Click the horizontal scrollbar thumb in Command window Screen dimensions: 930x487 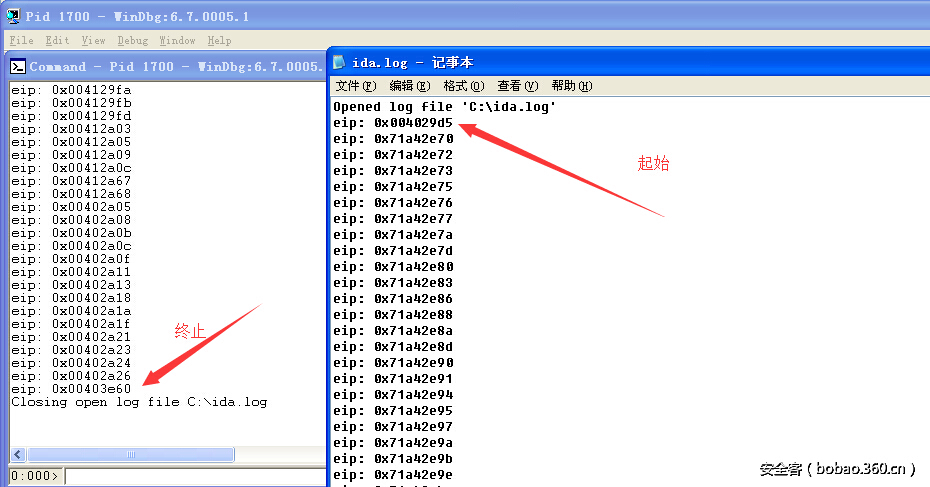pos(130,455)
